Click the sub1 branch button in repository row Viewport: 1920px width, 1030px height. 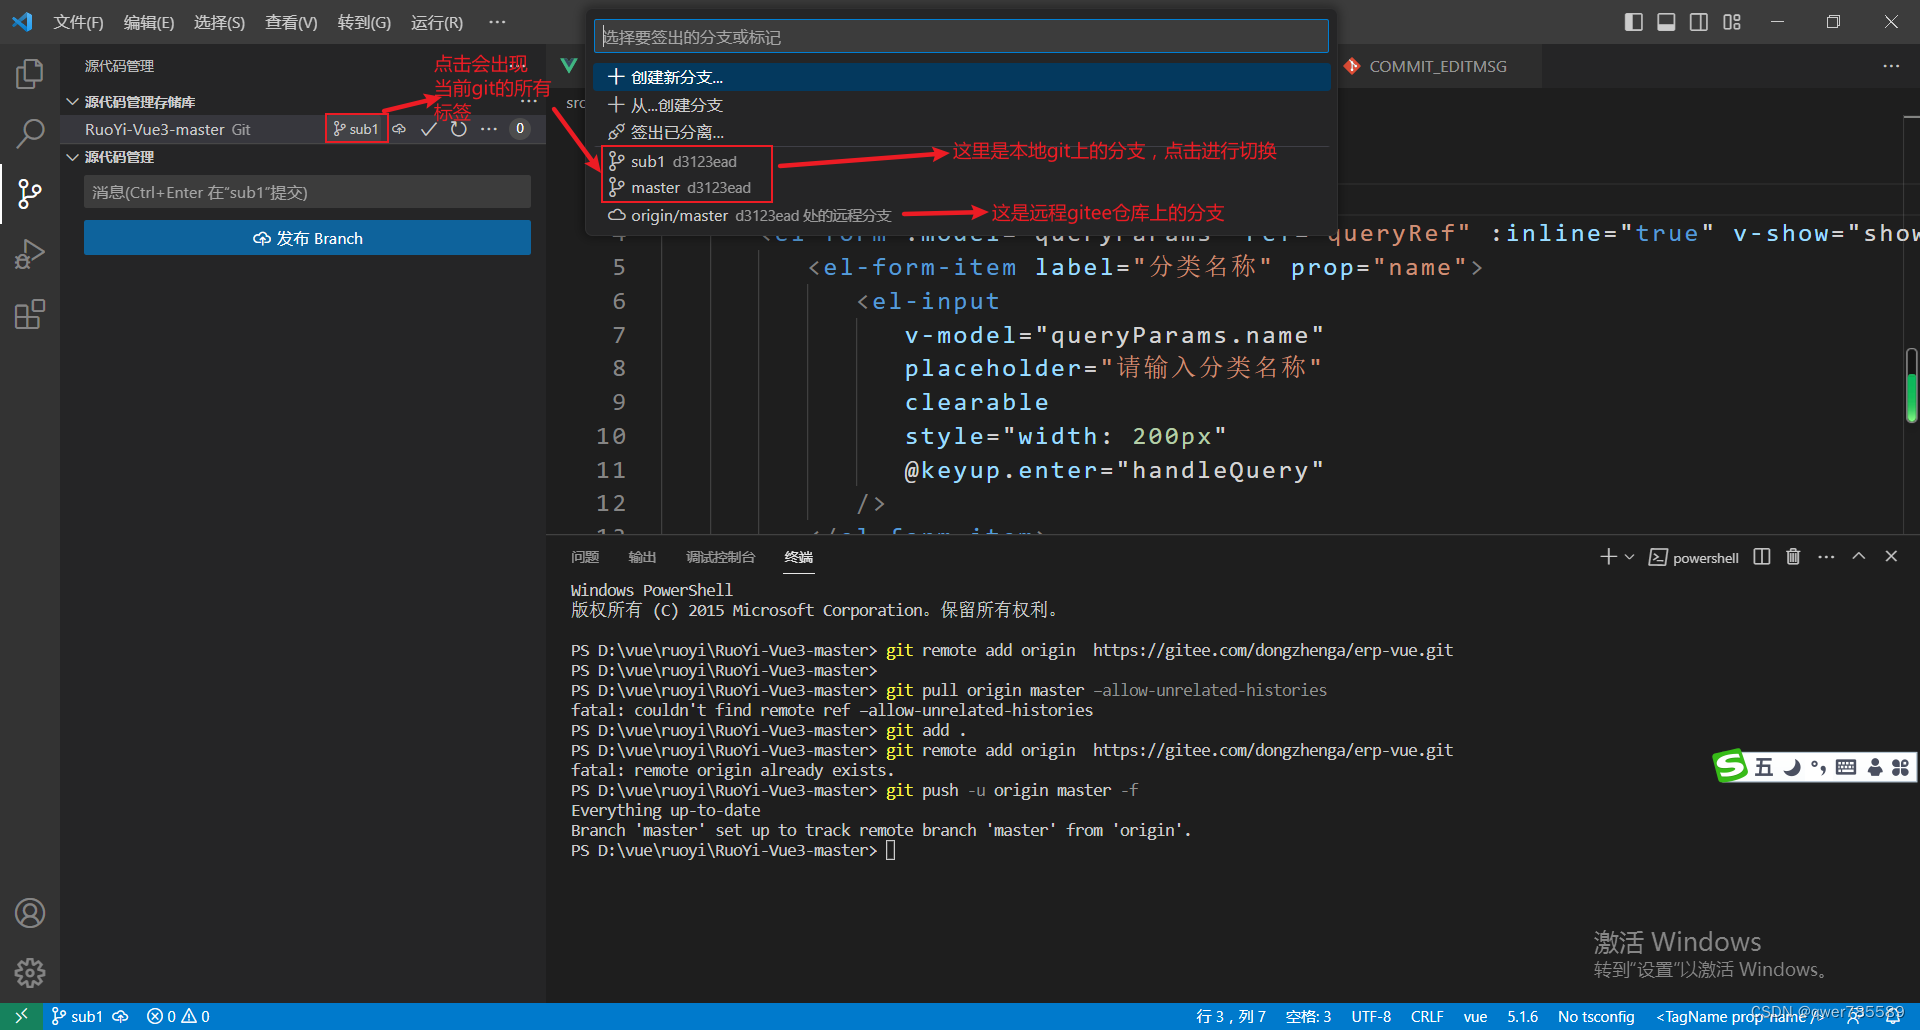coord(356,129)
